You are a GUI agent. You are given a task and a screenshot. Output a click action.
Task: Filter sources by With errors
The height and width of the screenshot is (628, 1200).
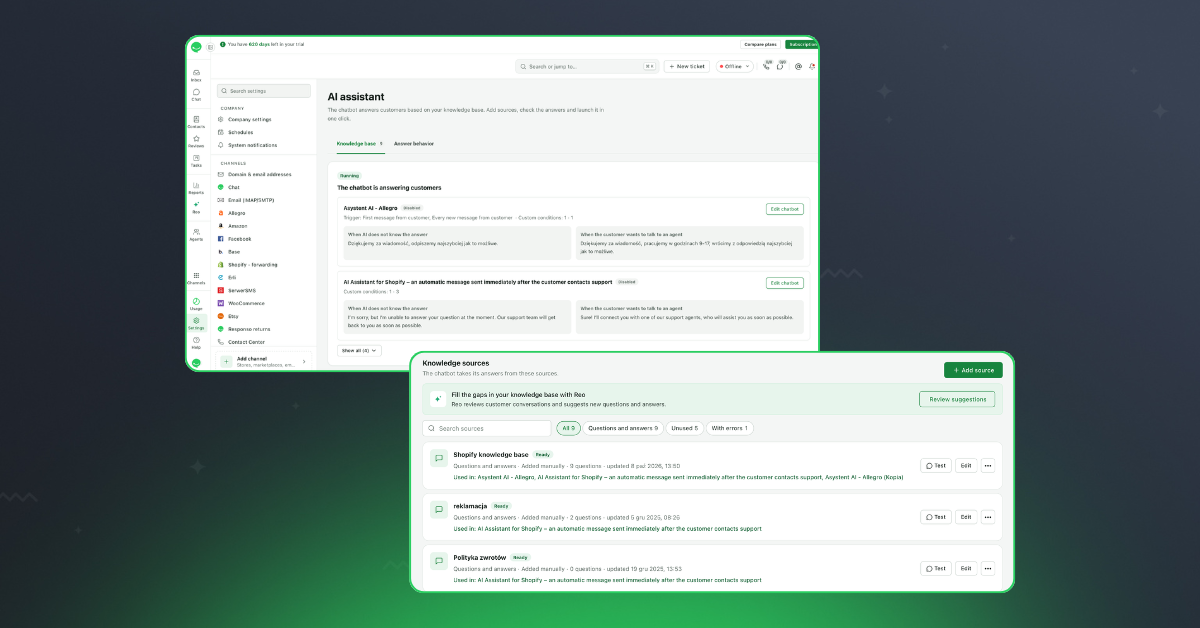point(730,428)
